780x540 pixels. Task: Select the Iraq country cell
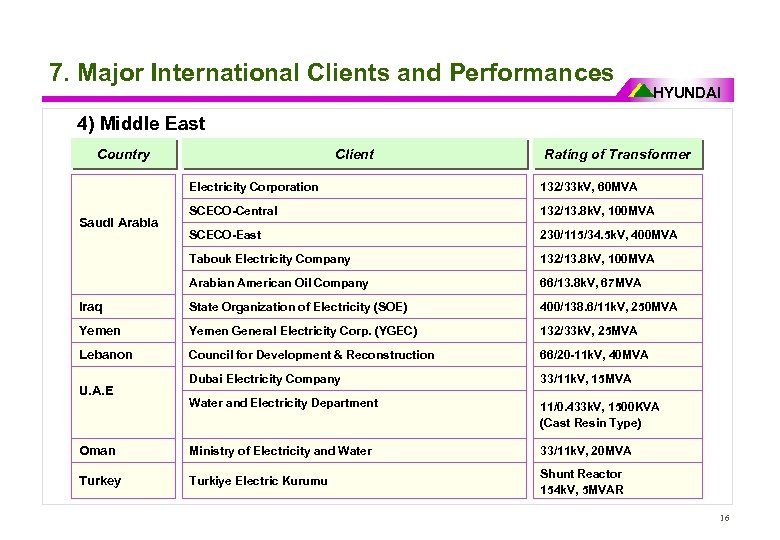pos(123,307)
